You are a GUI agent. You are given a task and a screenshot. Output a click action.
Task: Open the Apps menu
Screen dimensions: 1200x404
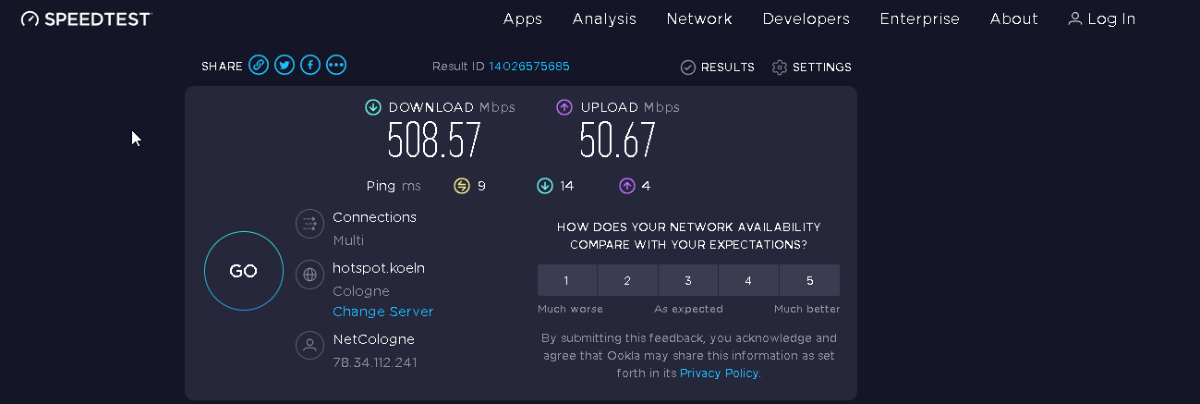click(523, 19)
